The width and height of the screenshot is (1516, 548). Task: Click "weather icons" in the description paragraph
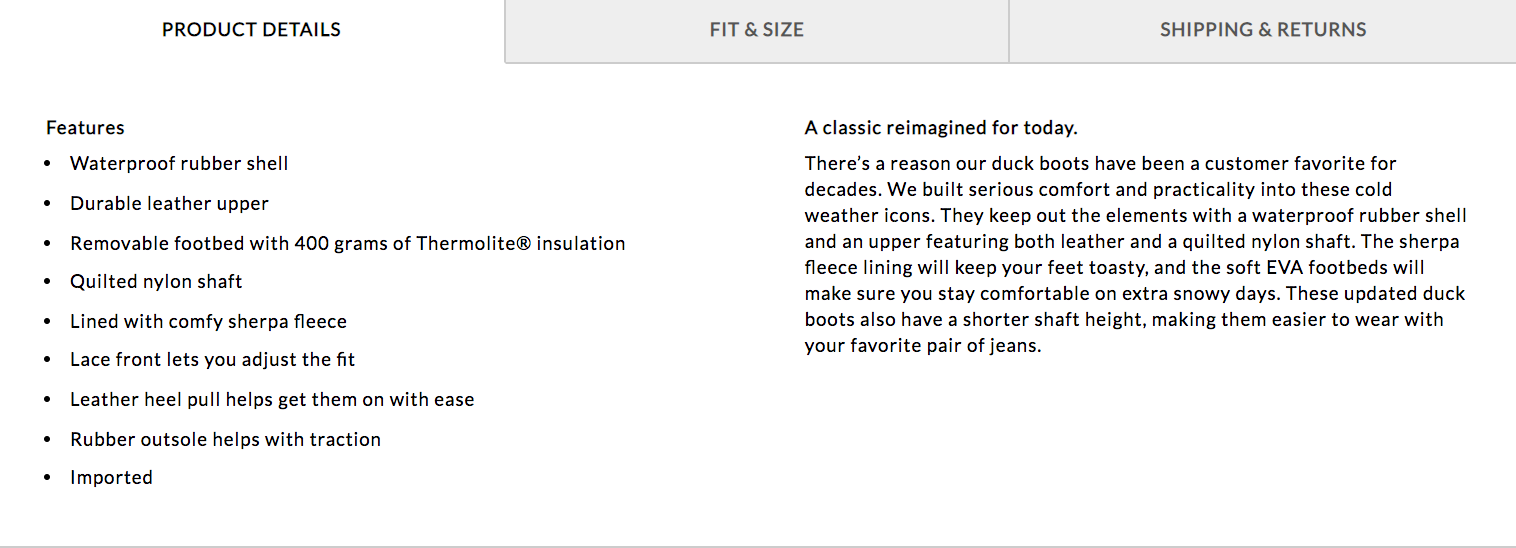pyautogui.click(x=856, y=216)
